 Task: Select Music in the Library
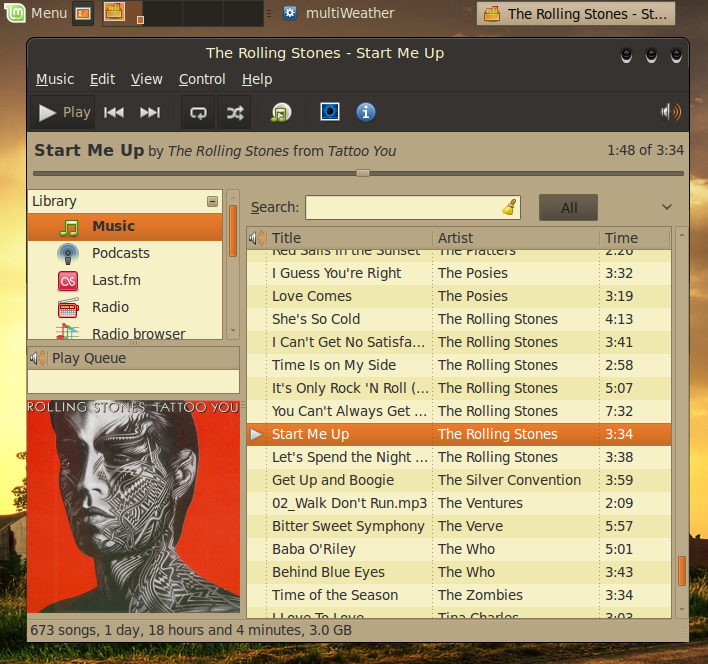point(125,227)
